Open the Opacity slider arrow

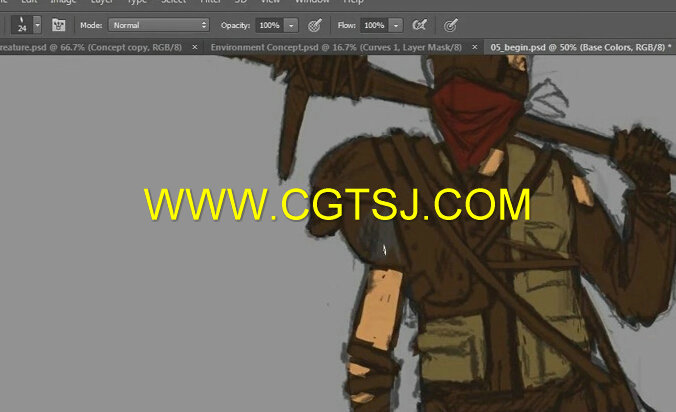pos(291,25)
